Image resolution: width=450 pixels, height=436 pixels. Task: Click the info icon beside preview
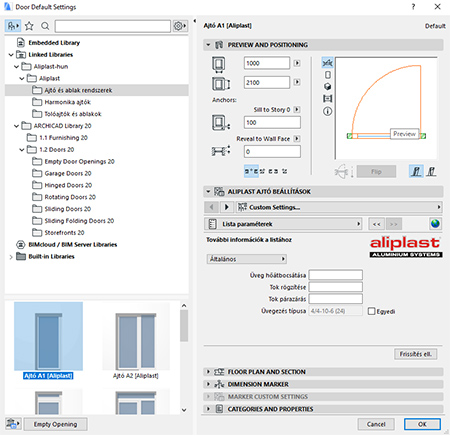tap(328, 111)
